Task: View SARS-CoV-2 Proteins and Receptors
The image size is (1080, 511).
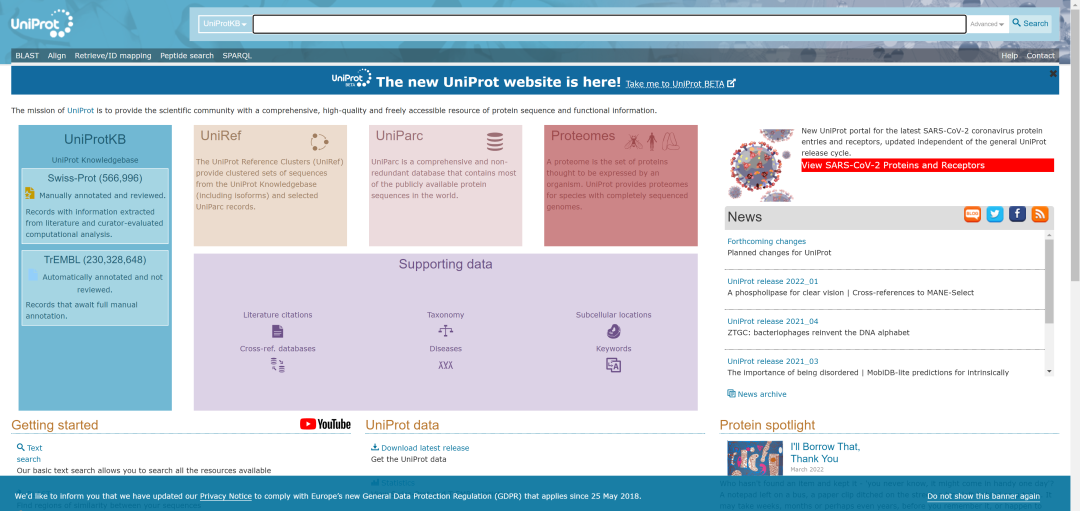Action: 927,165
